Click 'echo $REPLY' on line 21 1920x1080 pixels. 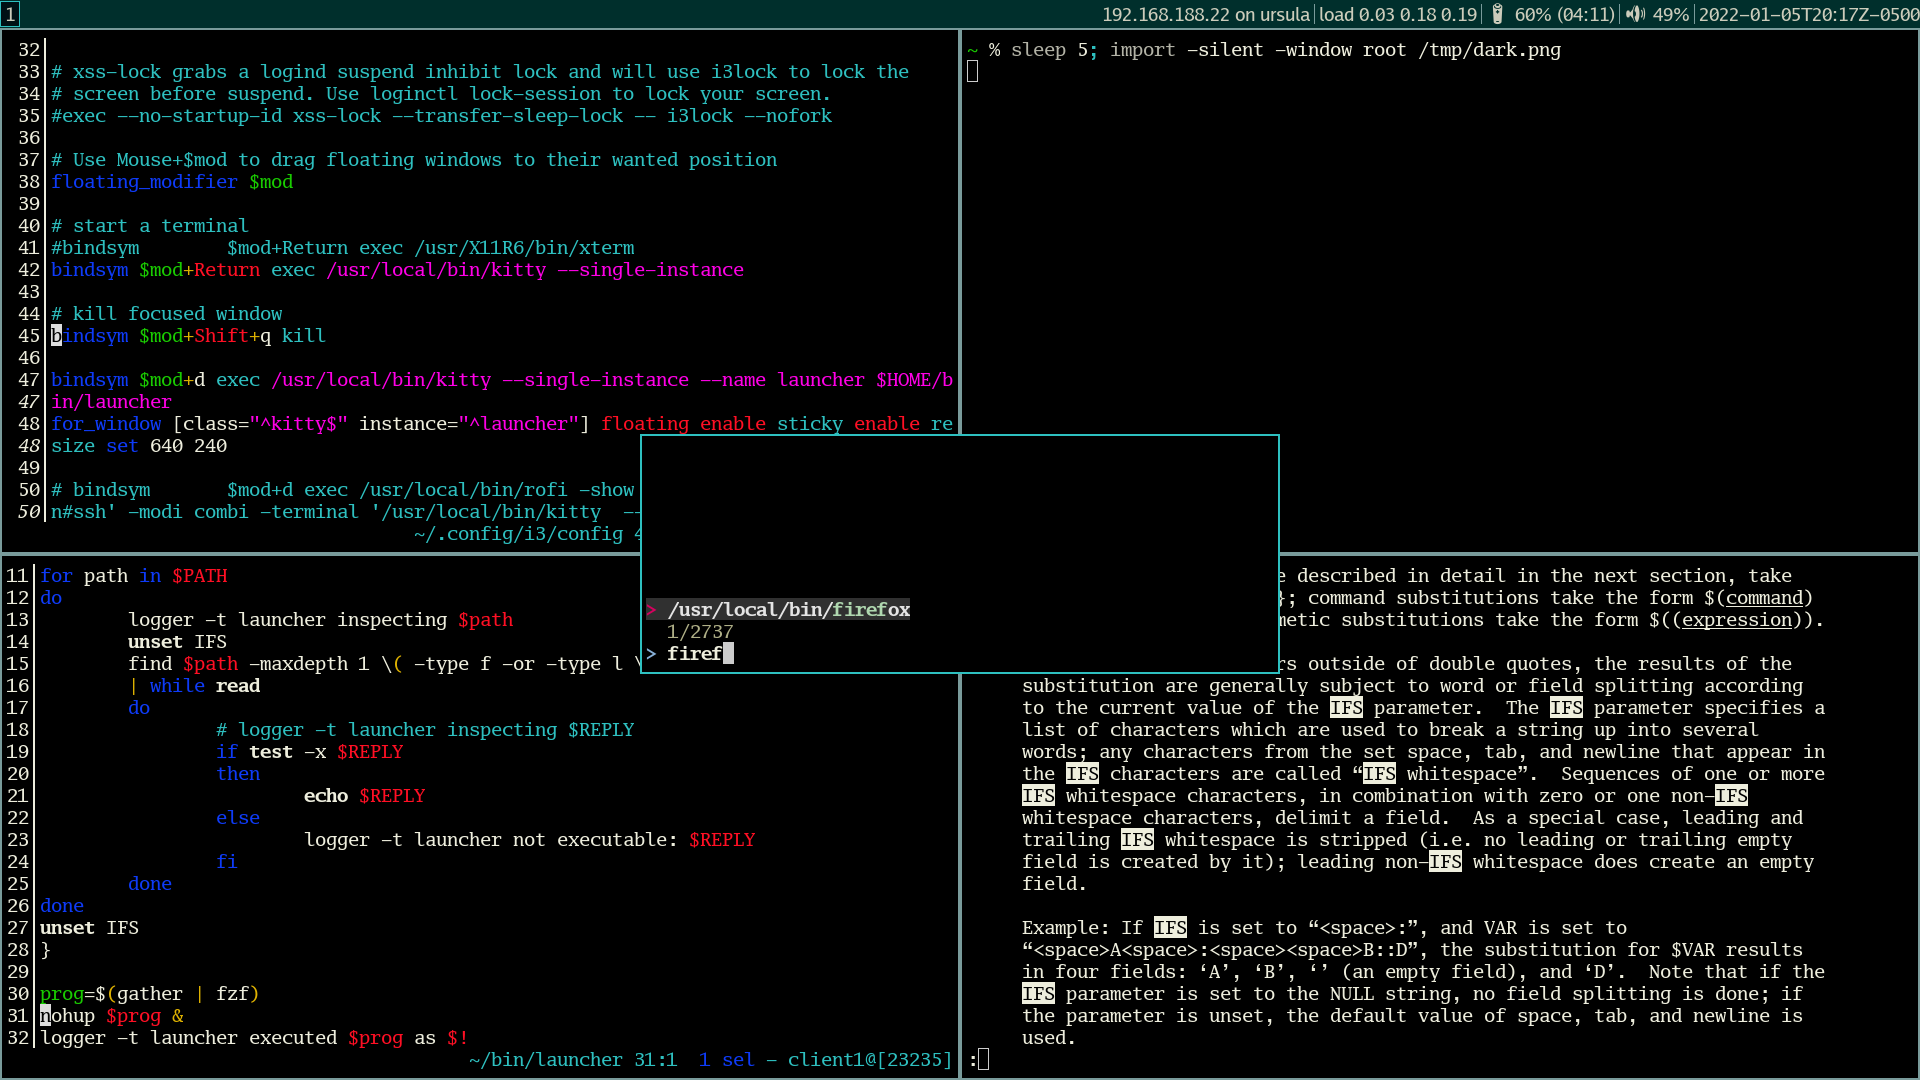365,796
